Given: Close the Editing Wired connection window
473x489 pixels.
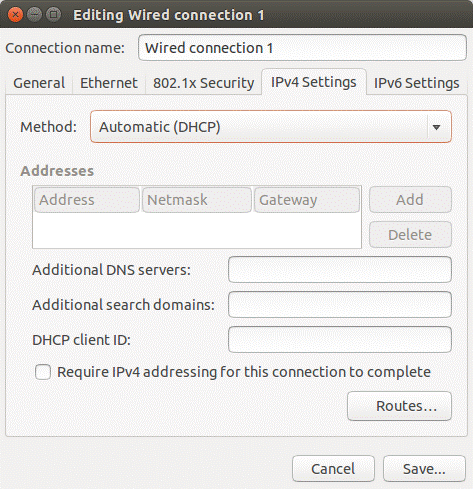Looking at the screenshot, I should [15, 15].
